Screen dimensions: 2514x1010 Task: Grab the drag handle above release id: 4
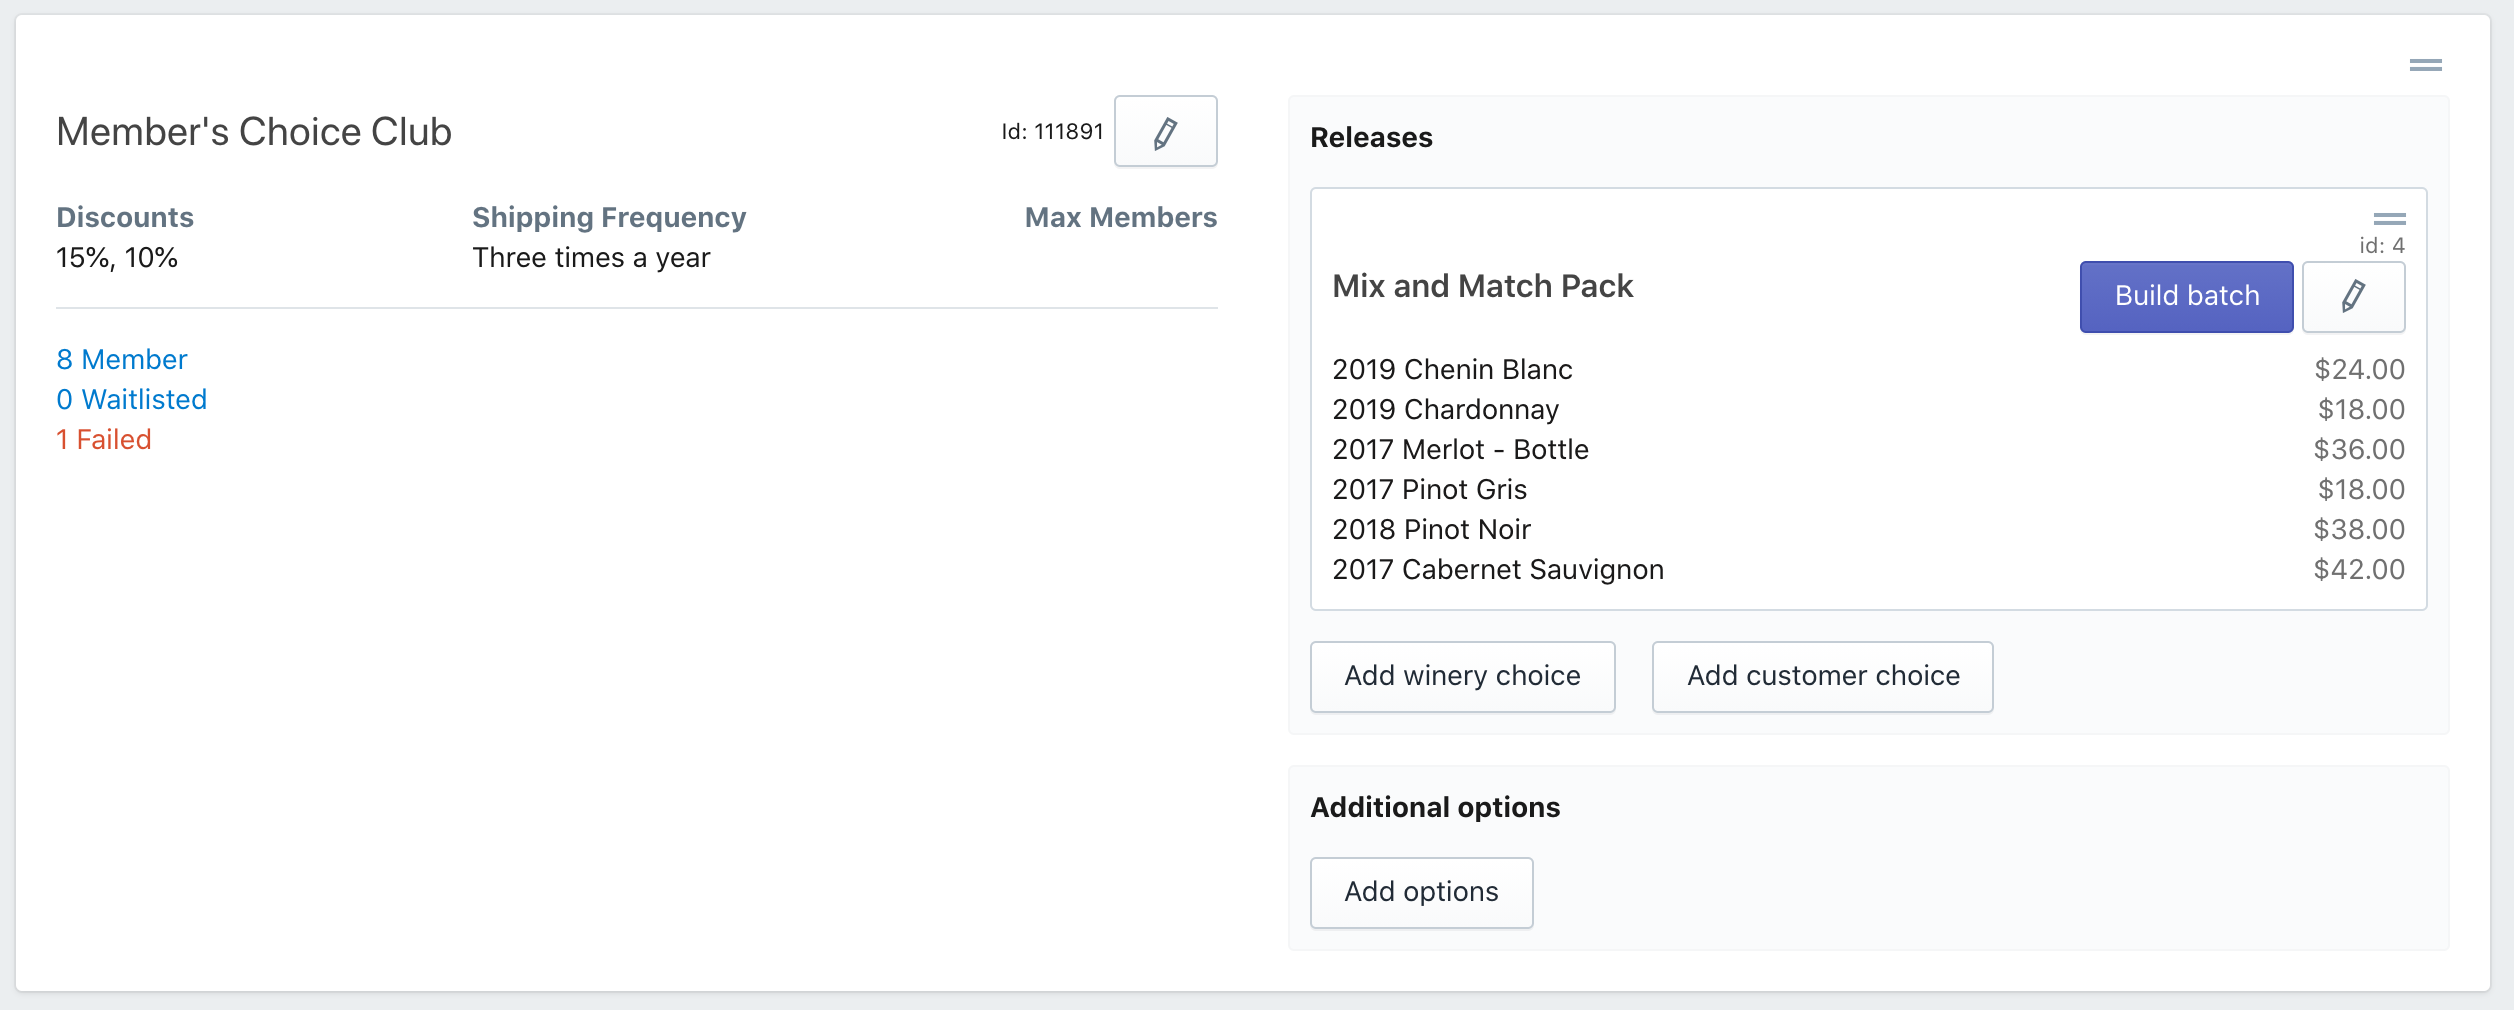(x=2389, y=219)
